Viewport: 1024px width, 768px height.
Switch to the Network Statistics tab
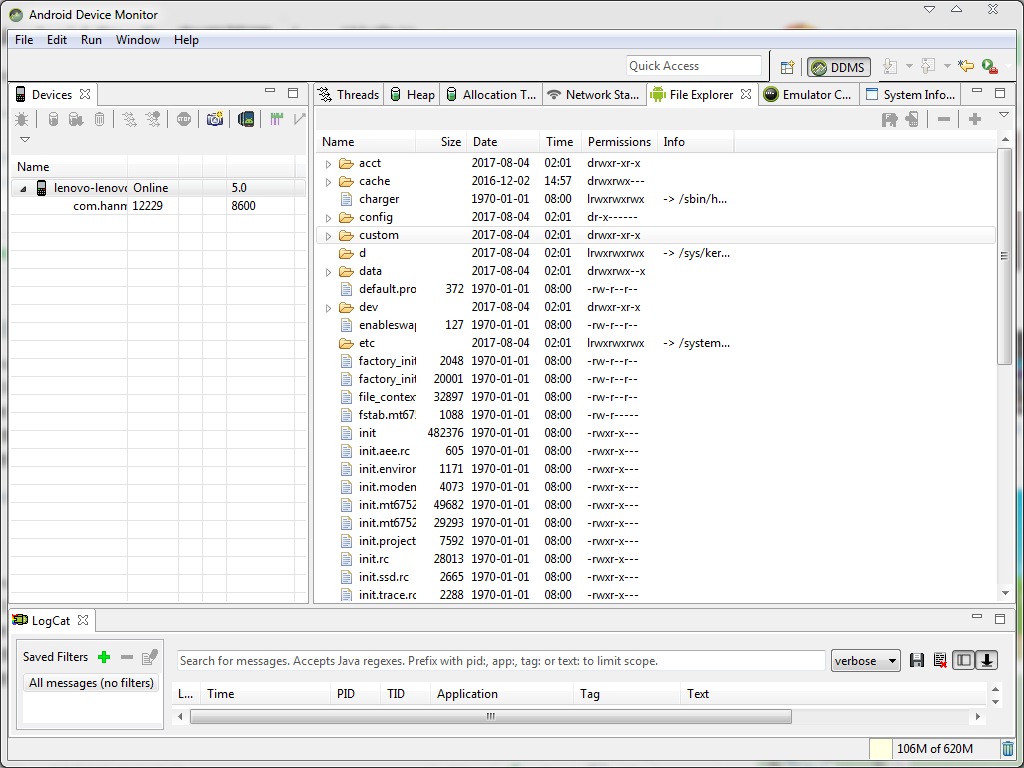click(x=594, y=95)
